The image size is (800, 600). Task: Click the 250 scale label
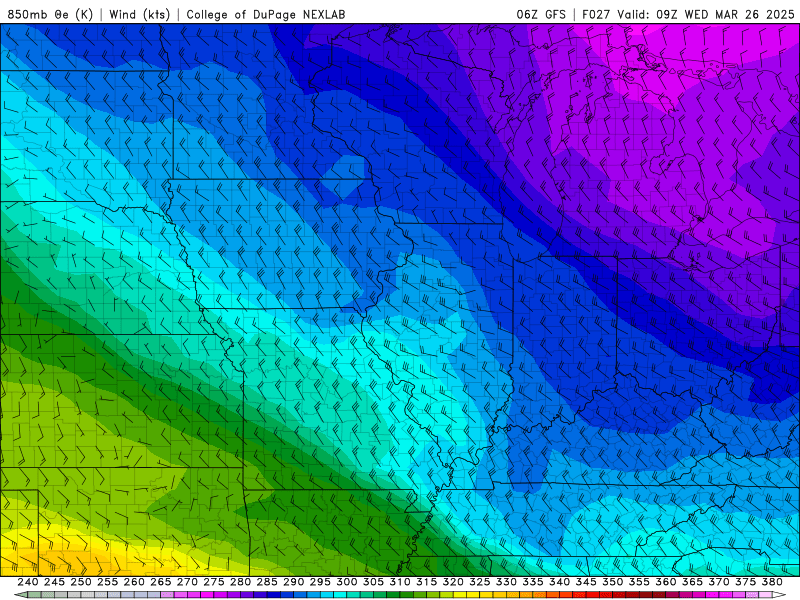pos(81,582)
